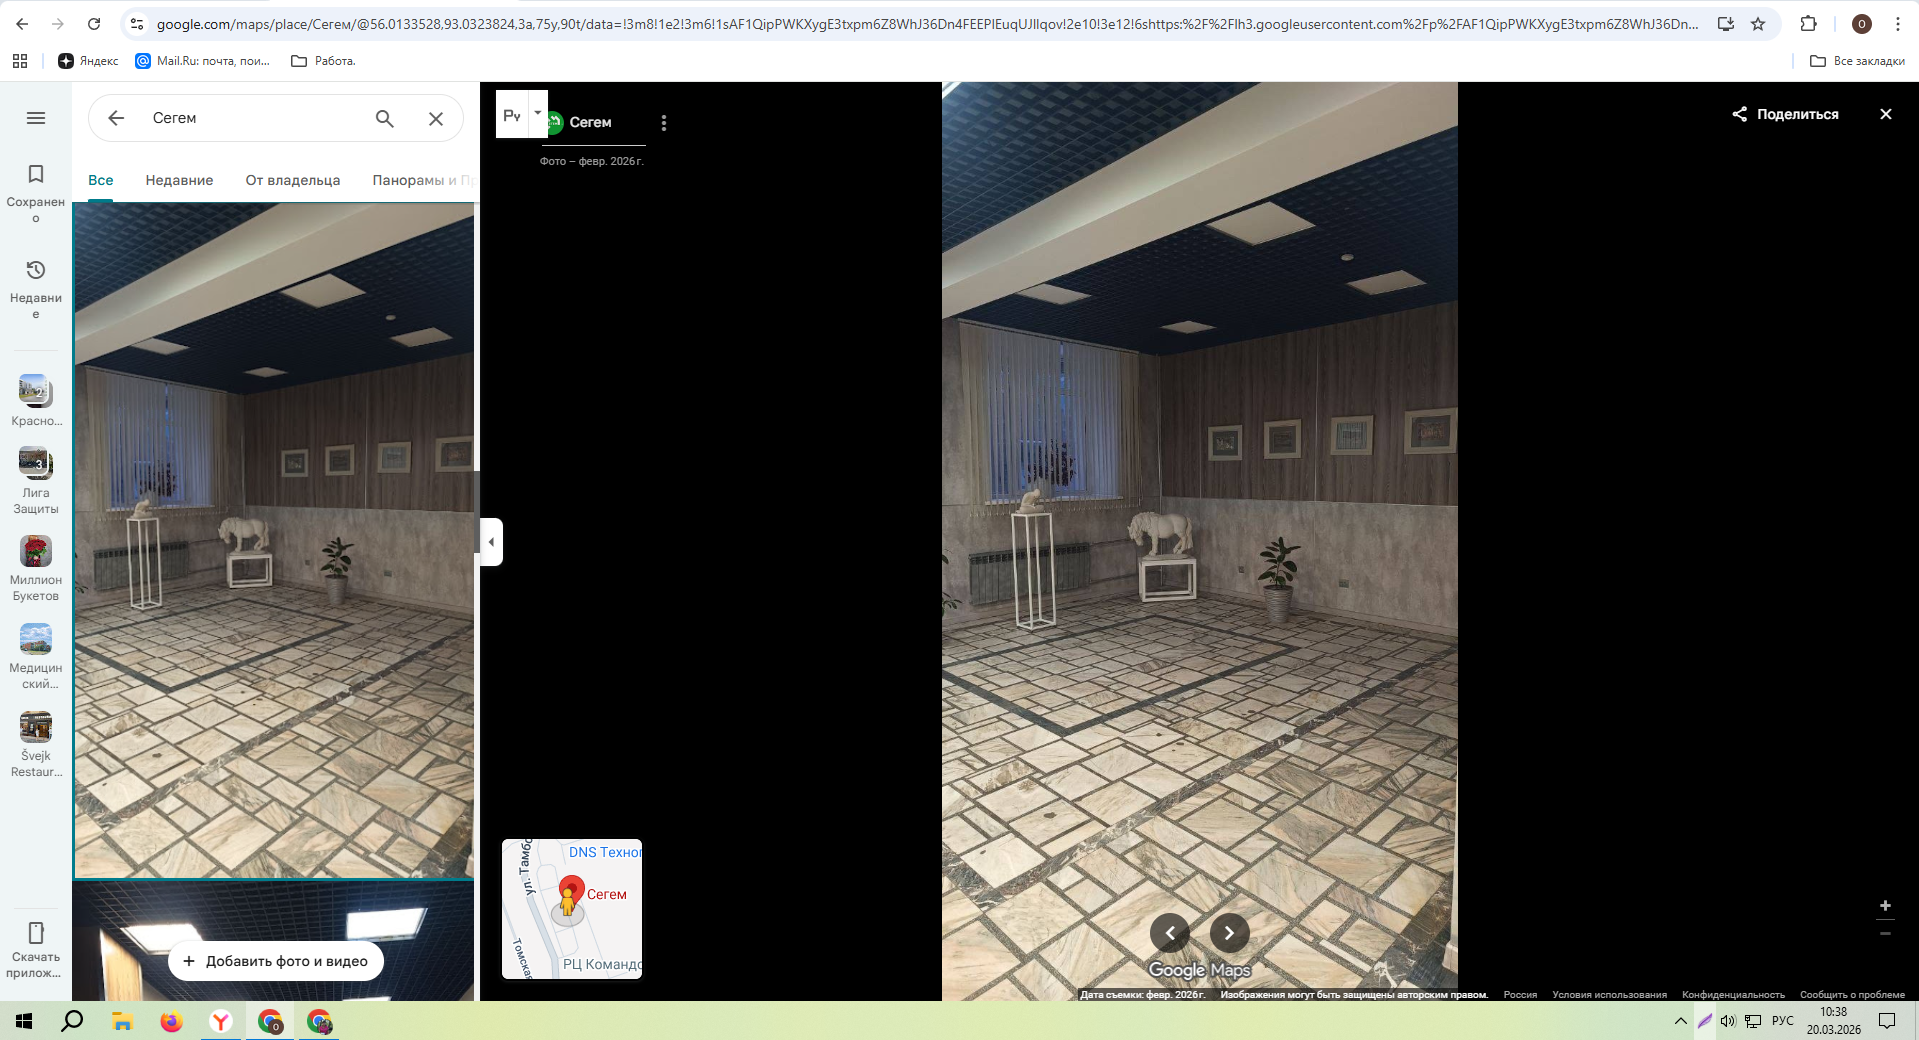View site information icon in address bar
Screen dimensions: 1919x1040
137,24
